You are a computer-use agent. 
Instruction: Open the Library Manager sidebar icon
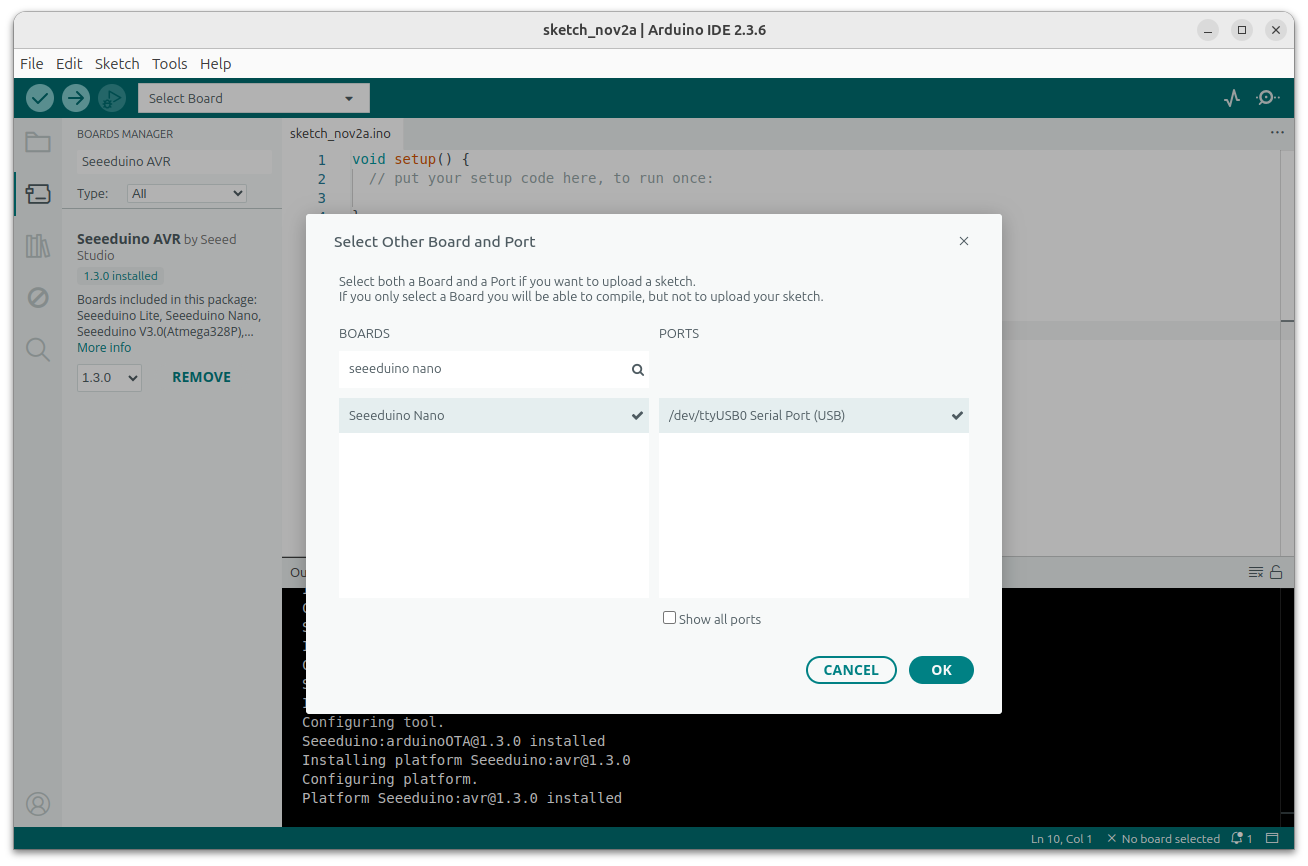[38, 246]
